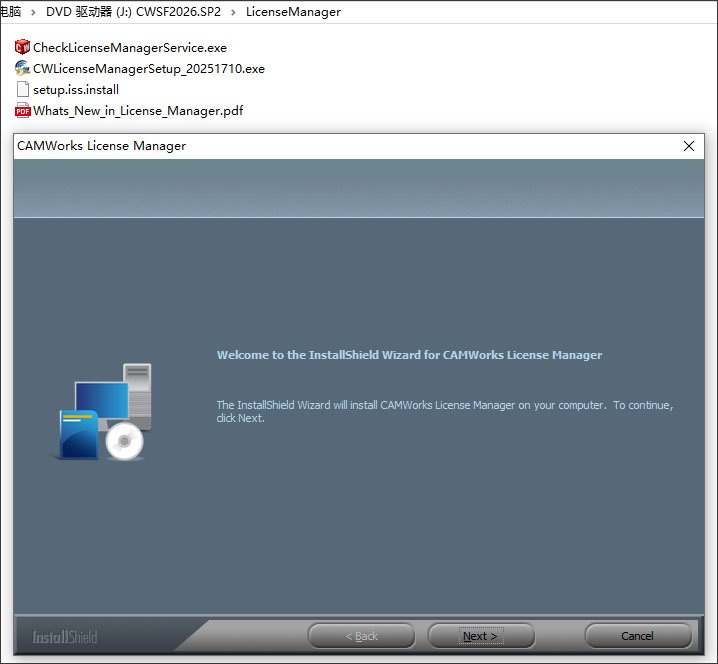Click the blank setup.iss.install file icon
This screenshot has height=664, width=718.
coord(22,89)
